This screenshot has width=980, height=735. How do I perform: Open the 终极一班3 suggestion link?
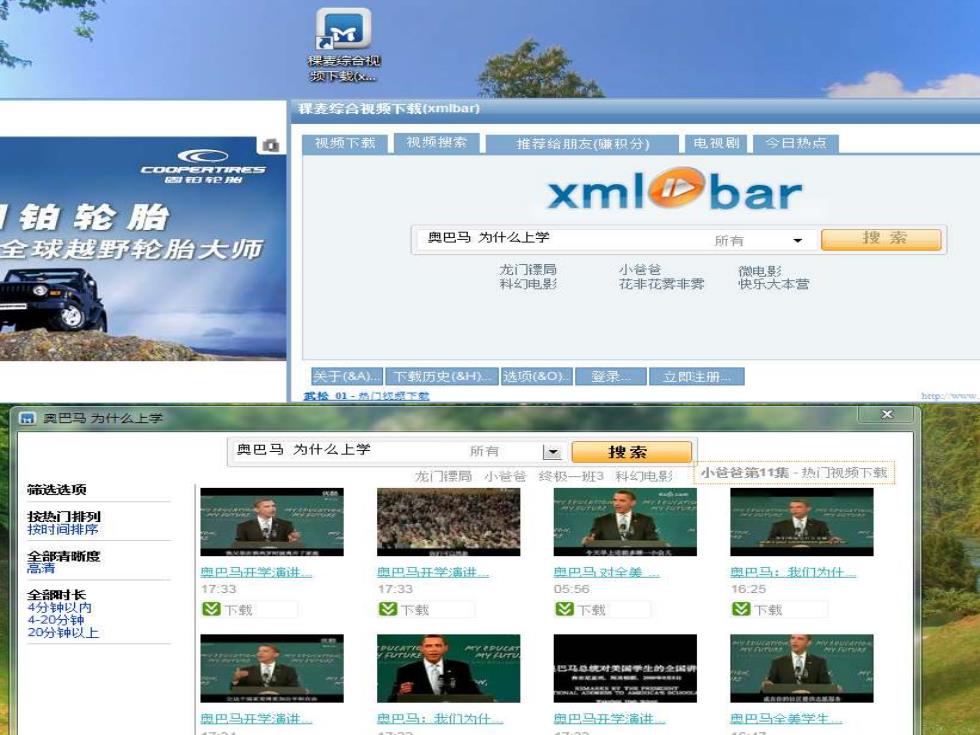click(571, 476)
